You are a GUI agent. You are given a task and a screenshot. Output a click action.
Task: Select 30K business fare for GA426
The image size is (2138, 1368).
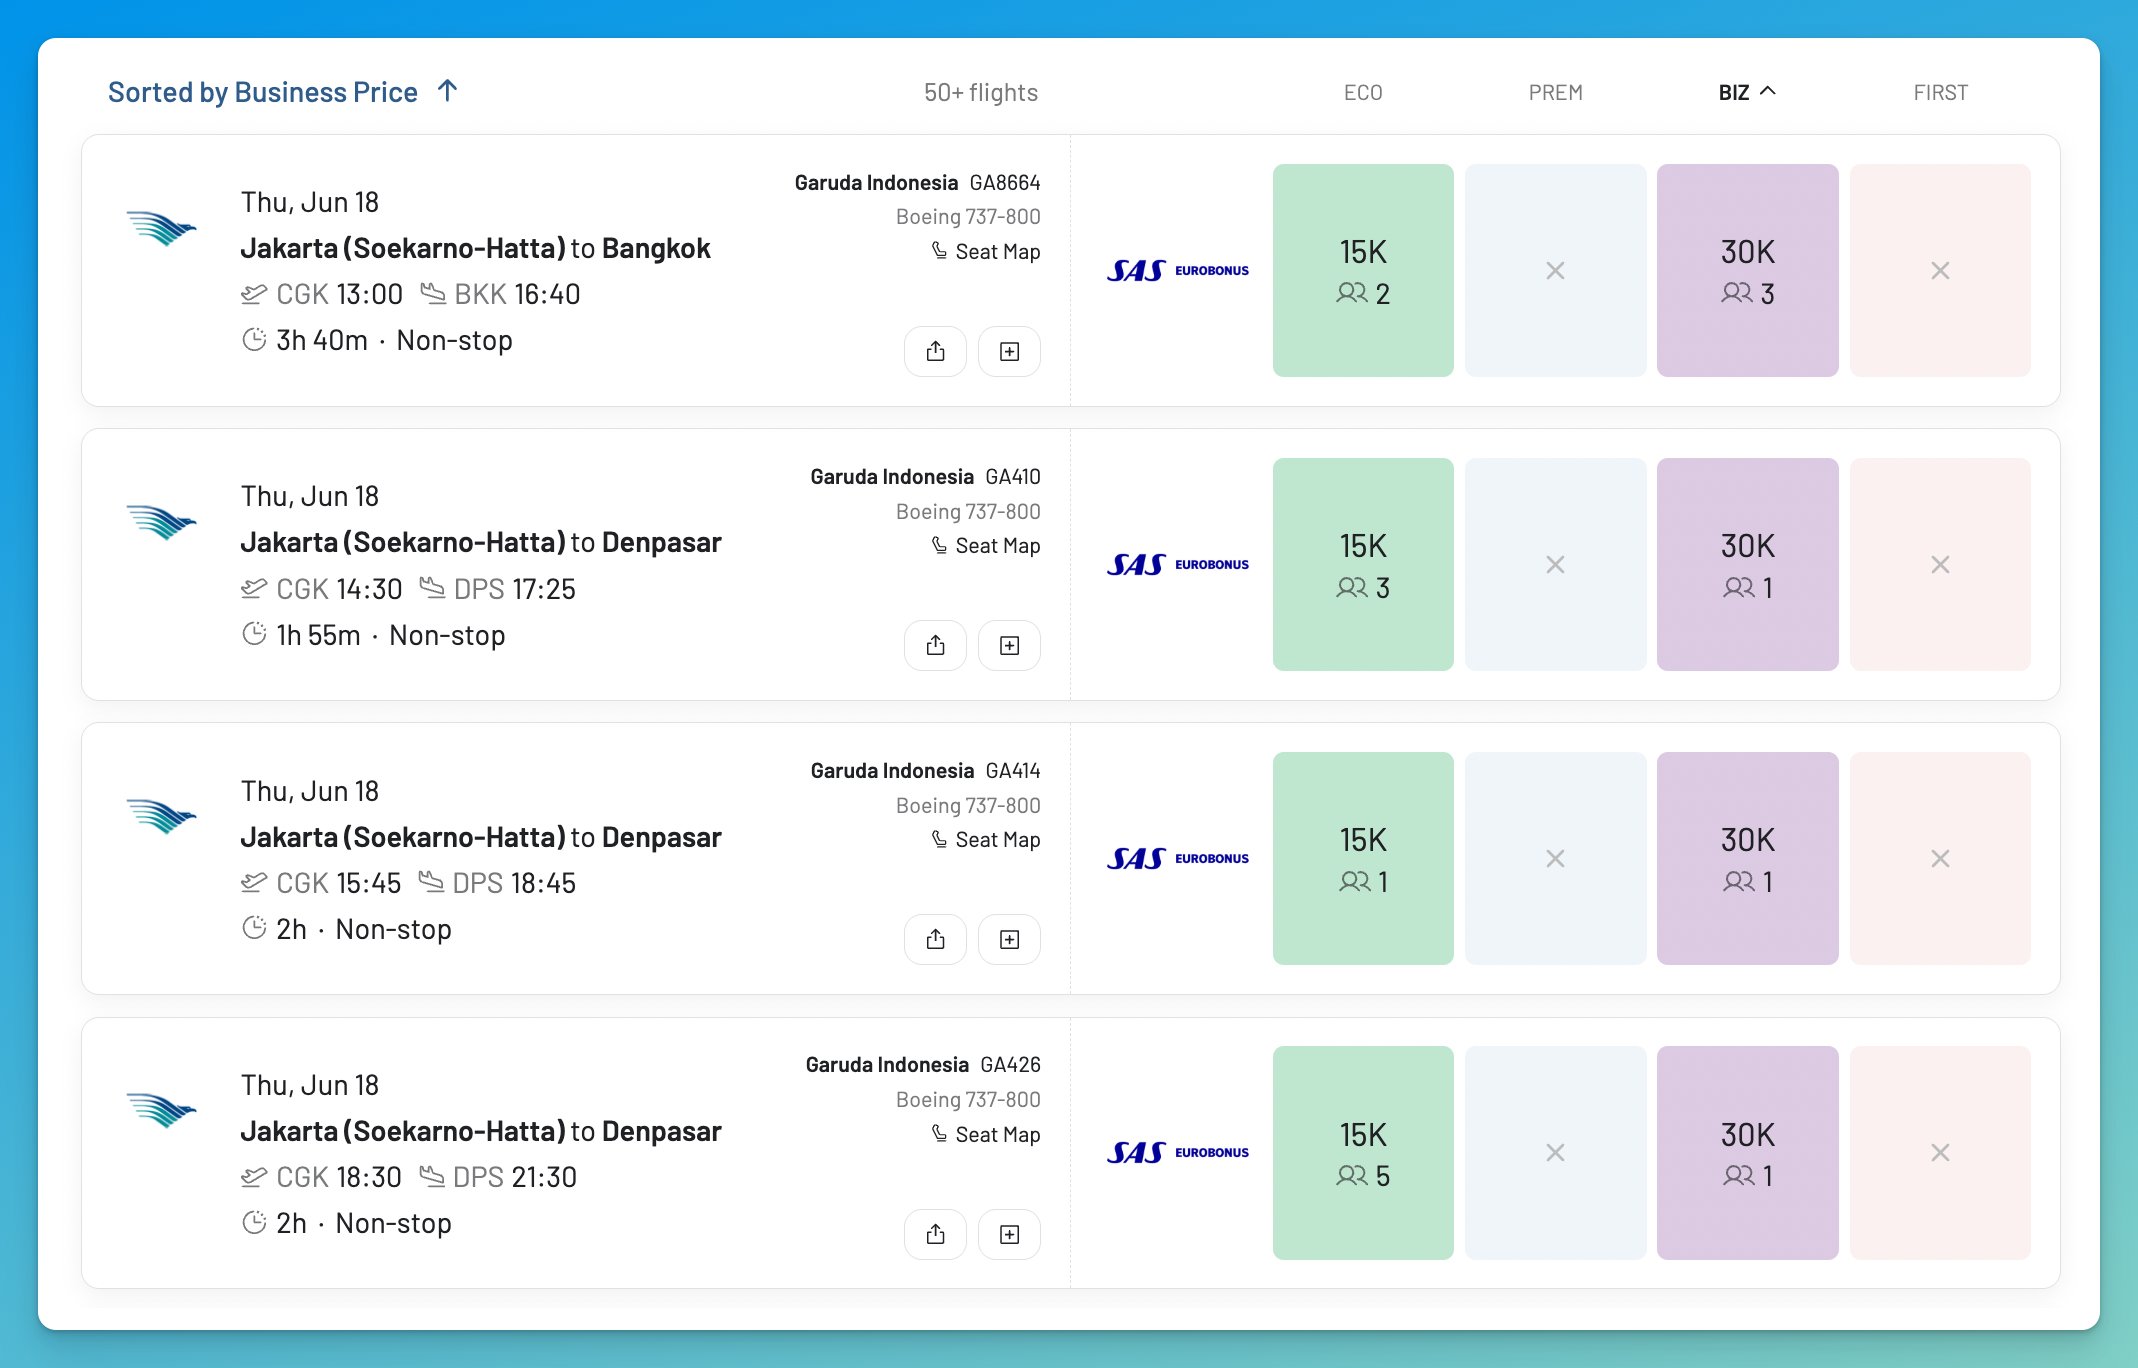tap(1747, 1152)
